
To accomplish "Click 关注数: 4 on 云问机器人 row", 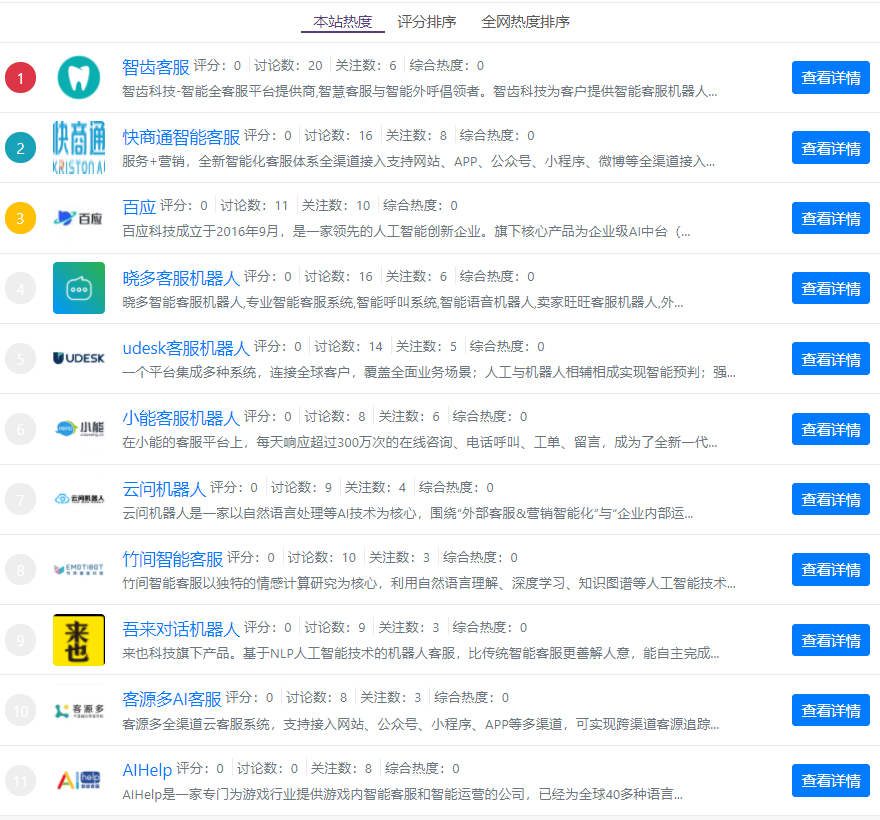I will (375, 488).
